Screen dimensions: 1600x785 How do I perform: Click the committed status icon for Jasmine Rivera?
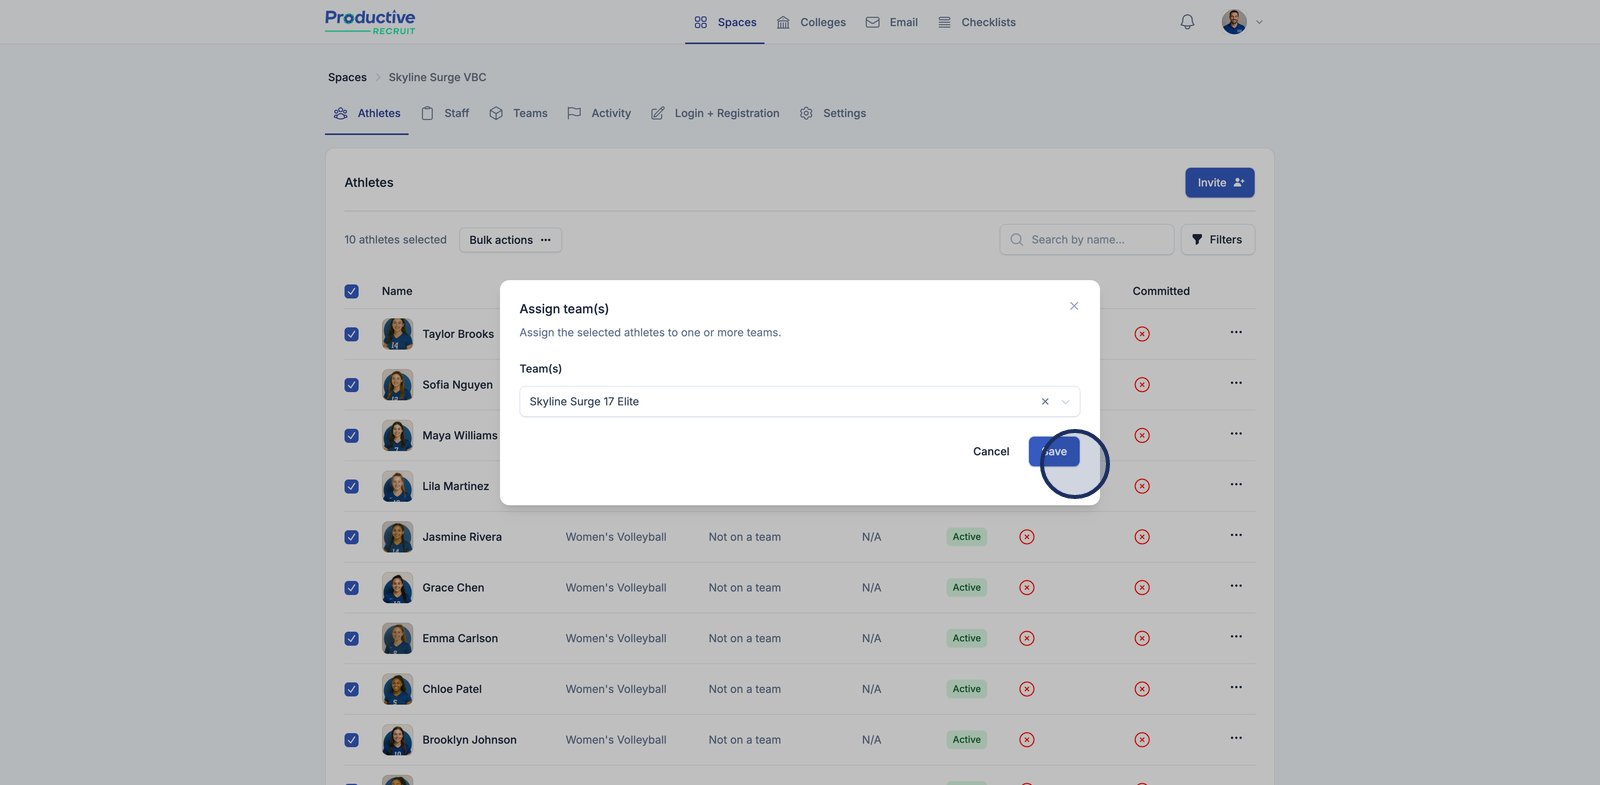click(1142, 537)
